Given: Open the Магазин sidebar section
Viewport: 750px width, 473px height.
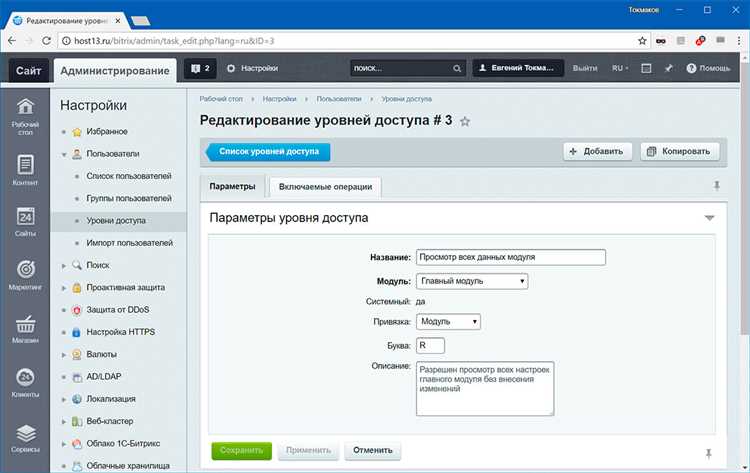Looking at the screenshot, I should coord(25,329).
